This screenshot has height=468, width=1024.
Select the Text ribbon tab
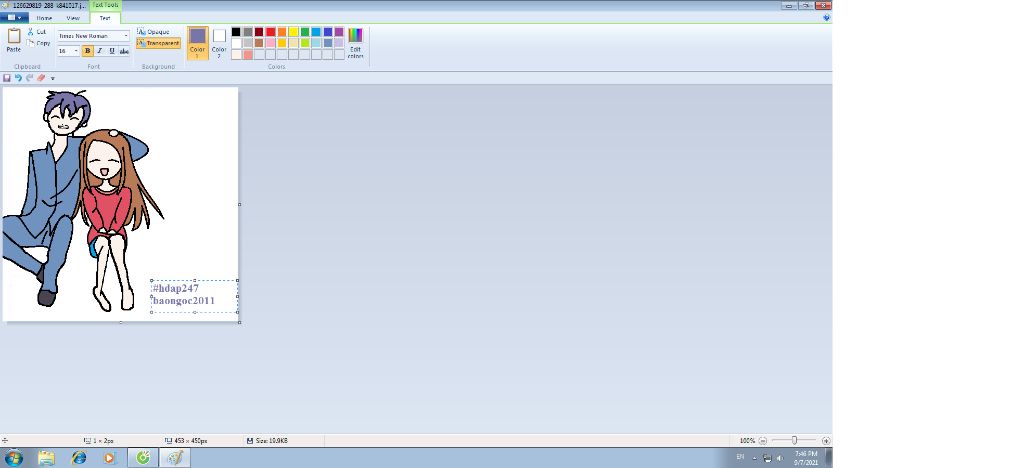pyautogui.click(x=104, y=18)
